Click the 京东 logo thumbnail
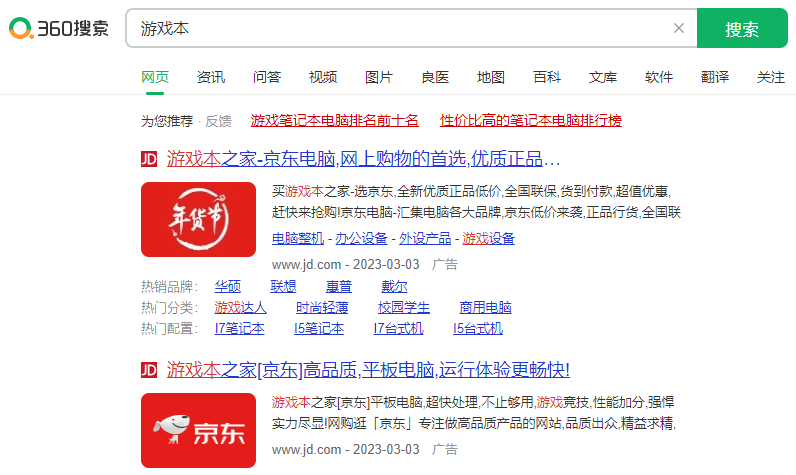Screen dimensions: 796x475 click(198, 430)
